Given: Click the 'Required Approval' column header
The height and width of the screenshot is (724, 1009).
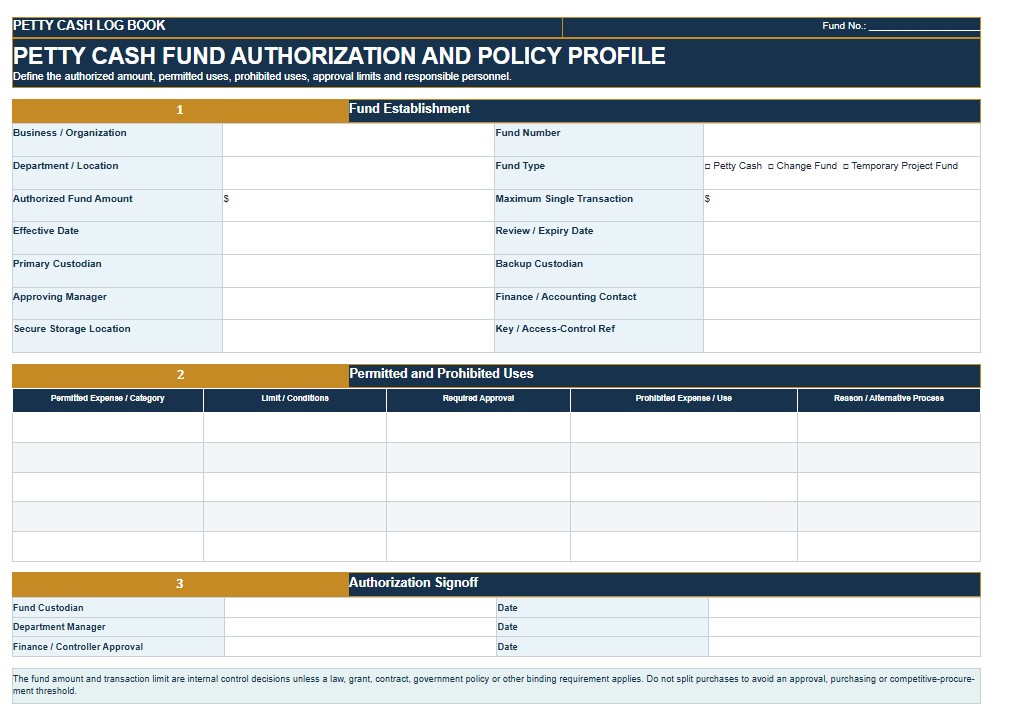Looking at the screenshot, I should coord(478,398).
